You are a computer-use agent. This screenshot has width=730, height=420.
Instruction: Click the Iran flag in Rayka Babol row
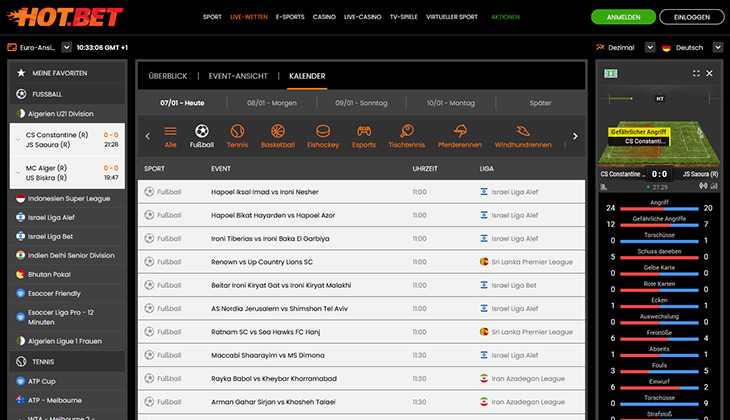pos(484,378)
